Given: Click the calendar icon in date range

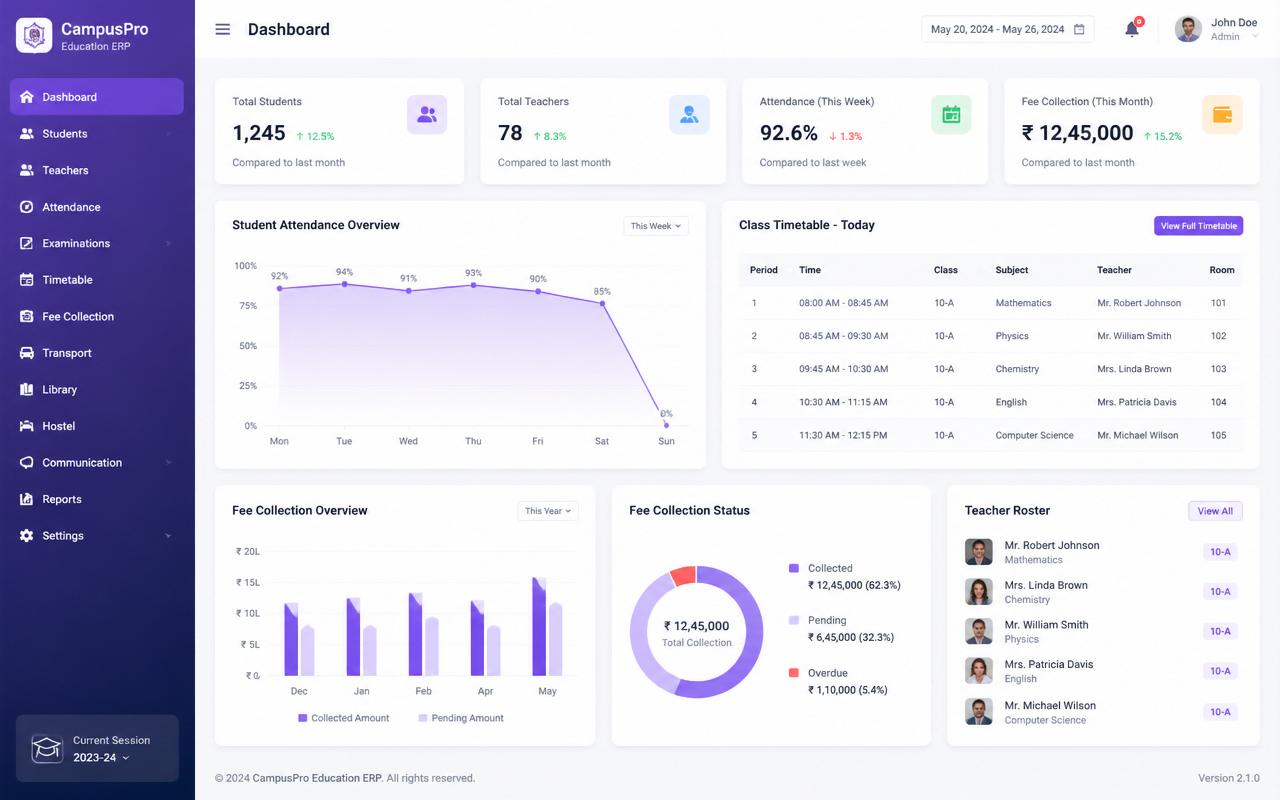Looking at the screenshot, I should tap(1079, 29).
